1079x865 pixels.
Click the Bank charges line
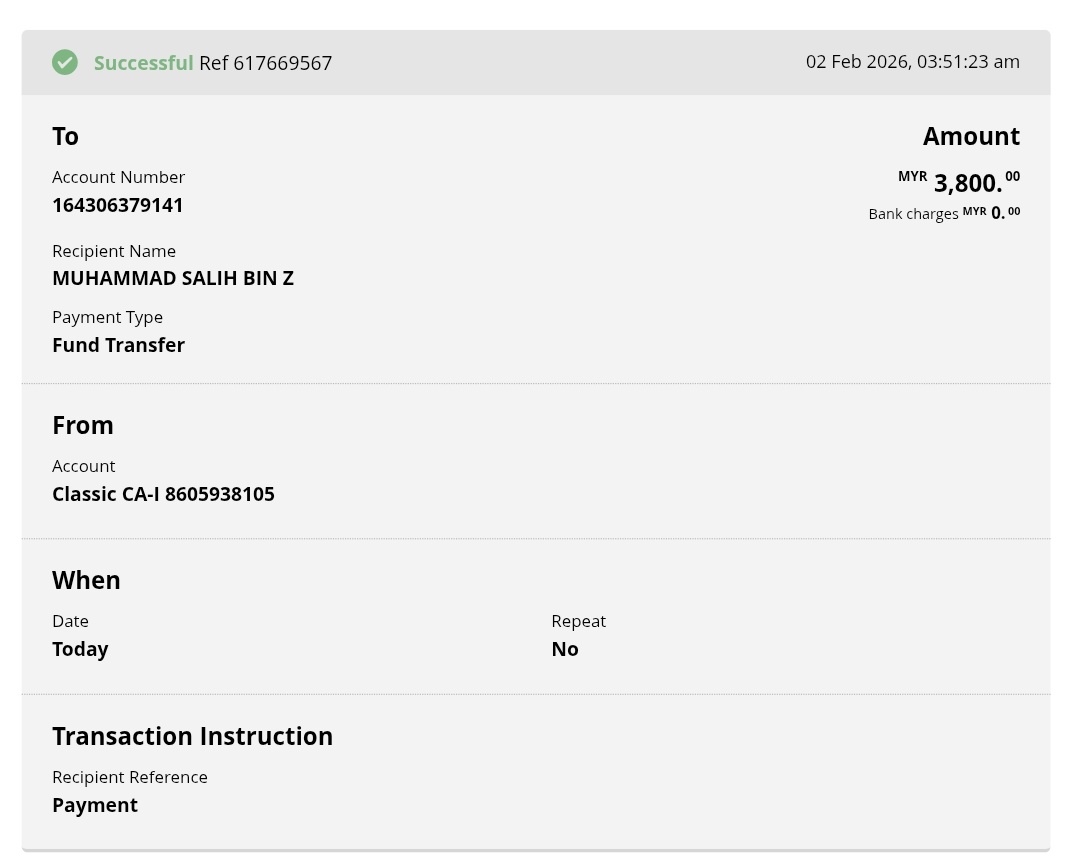[943, 213]
